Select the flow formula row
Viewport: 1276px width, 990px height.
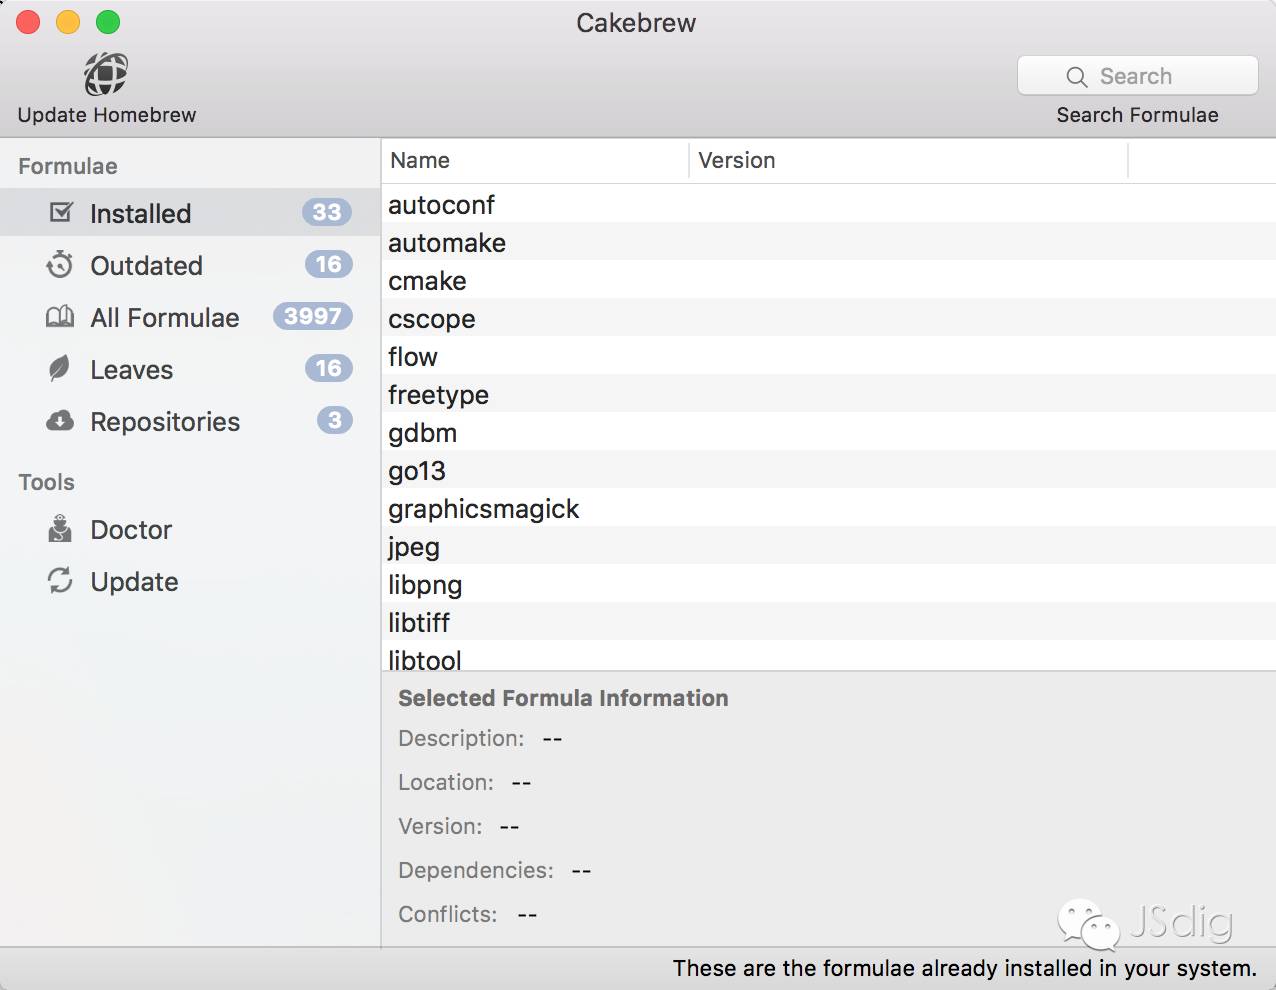828,356
